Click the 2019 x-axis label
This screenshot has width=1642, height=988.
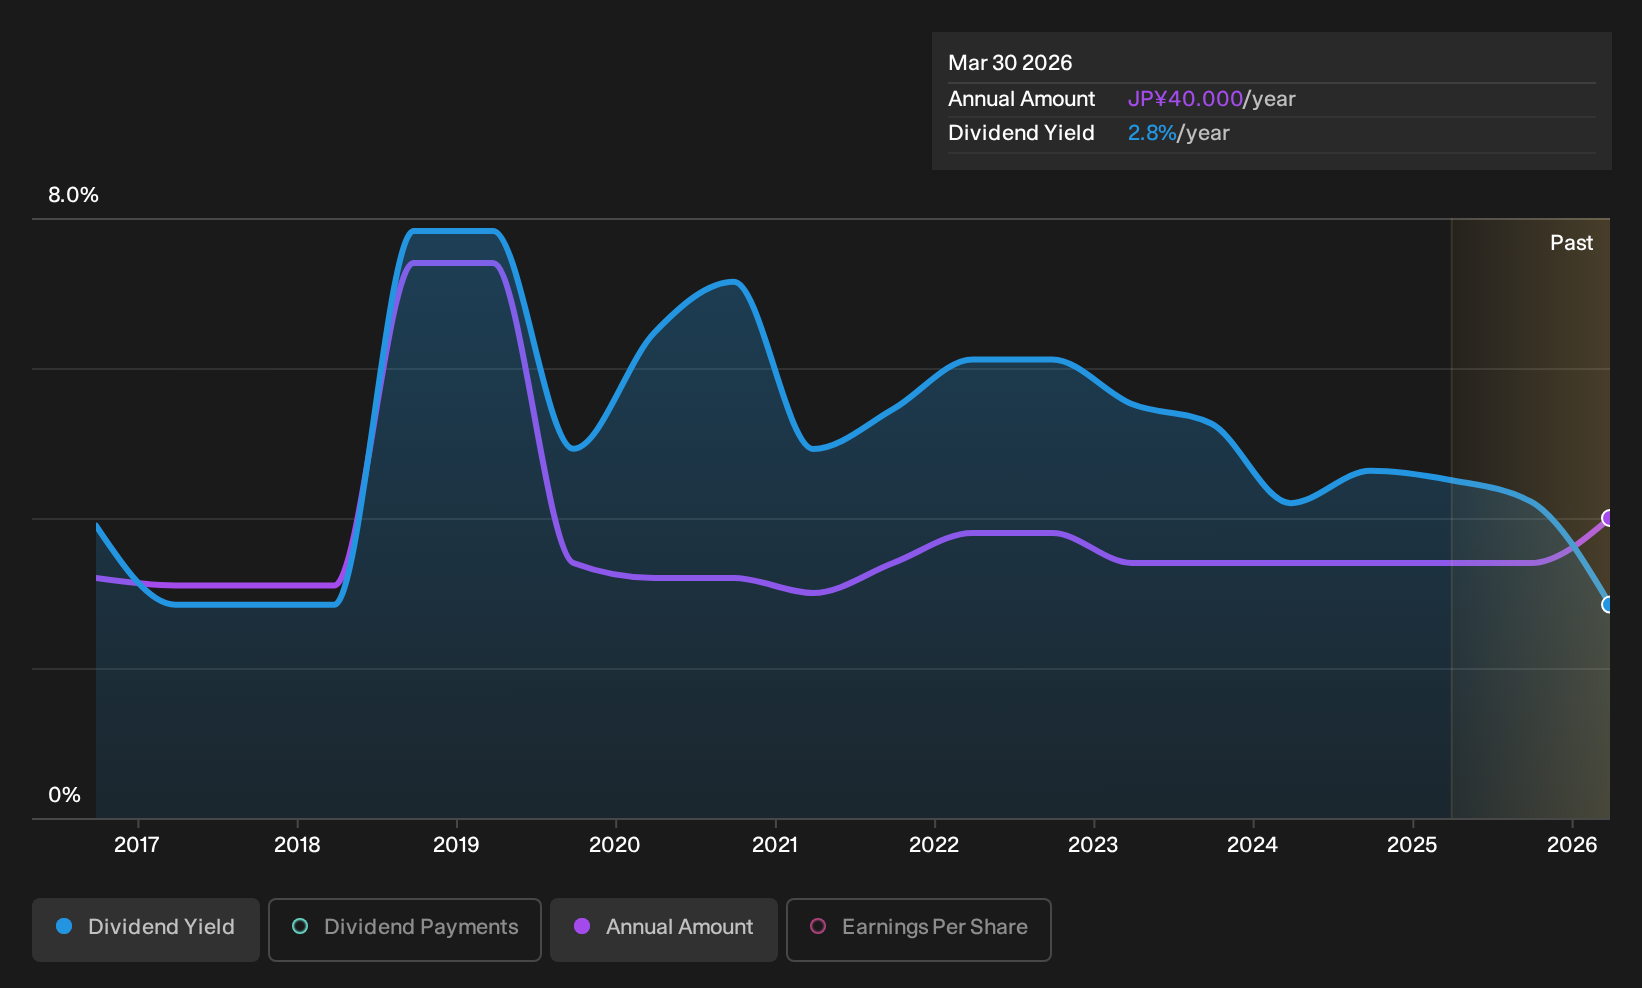pyautogui.click(x=456, y=845)
